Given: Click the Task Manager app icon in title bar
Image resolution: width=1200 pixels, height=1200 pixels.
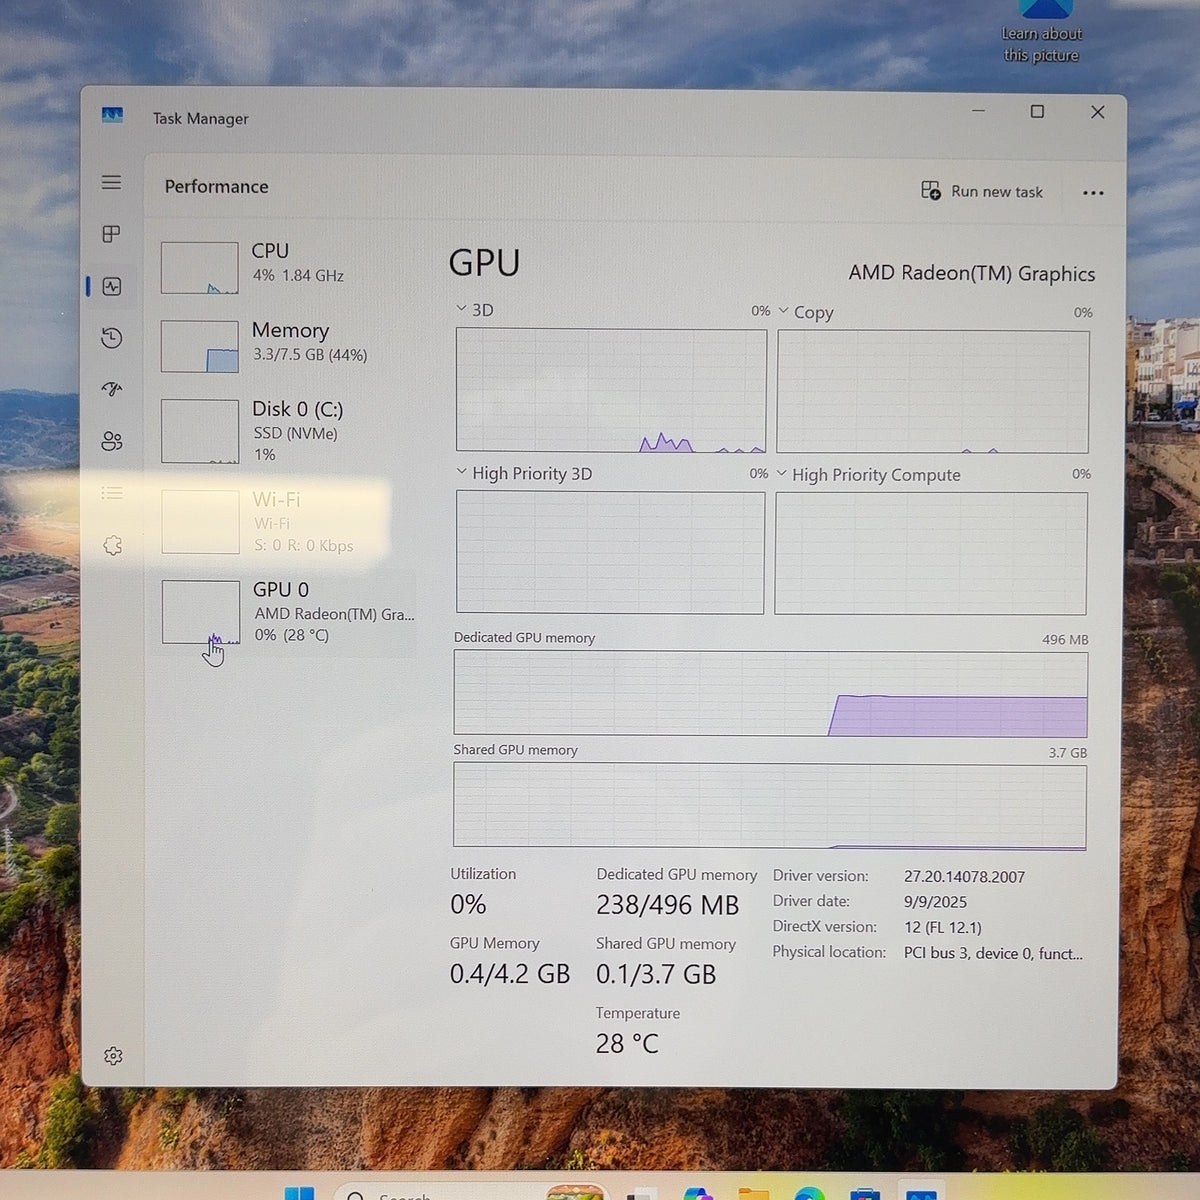Looking at the screenshot, I should pos(112,116).
